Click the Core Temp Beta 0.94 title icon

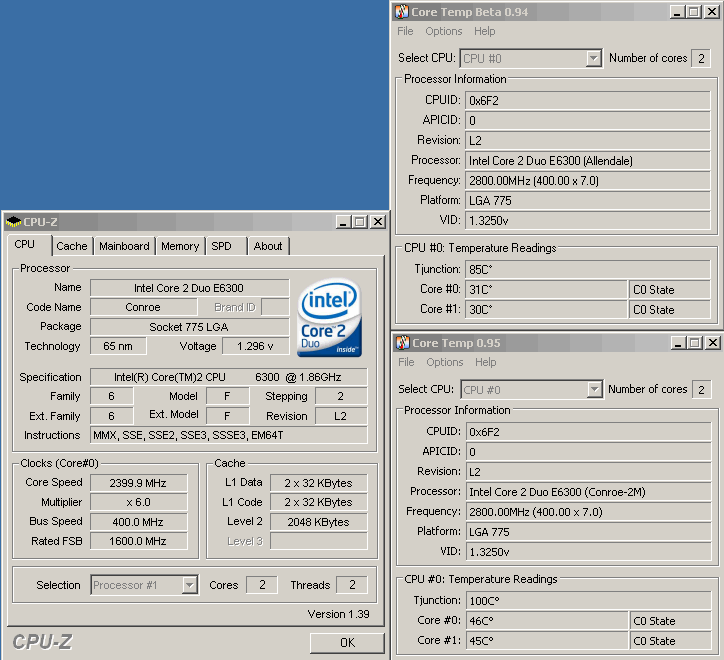(402, 12)
